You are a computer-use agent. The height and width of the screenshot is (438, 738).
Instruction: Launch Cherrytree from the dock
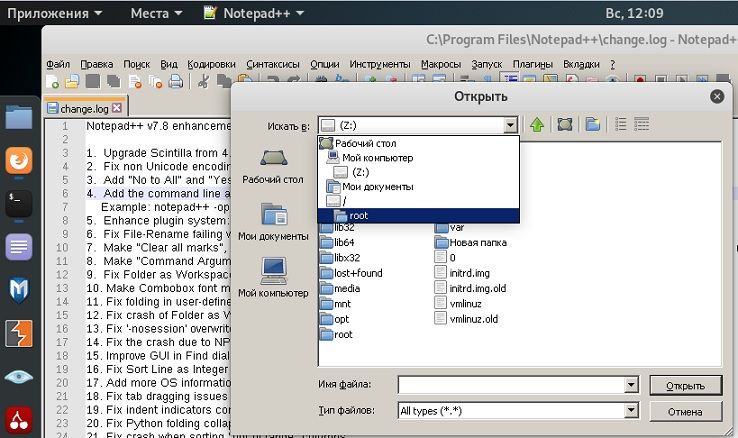coord(19,420)
